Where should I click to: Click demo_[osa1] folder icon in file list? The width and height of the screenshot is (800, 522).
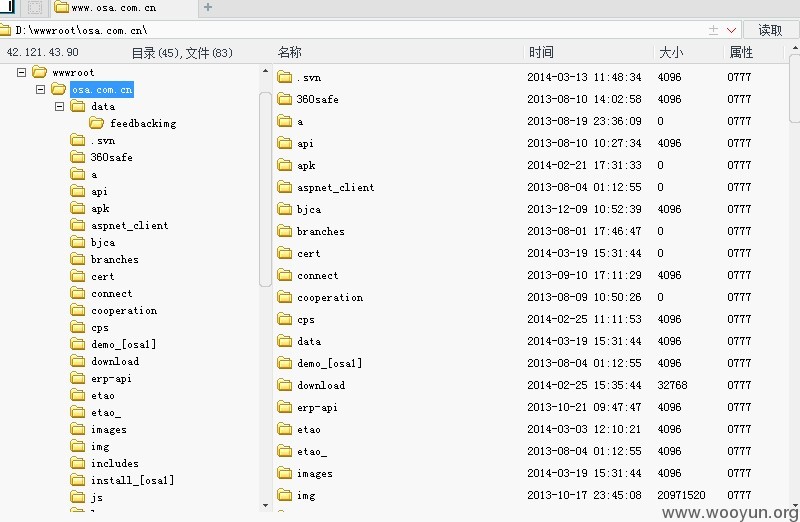pyautogui.click(x=284, y=363)
